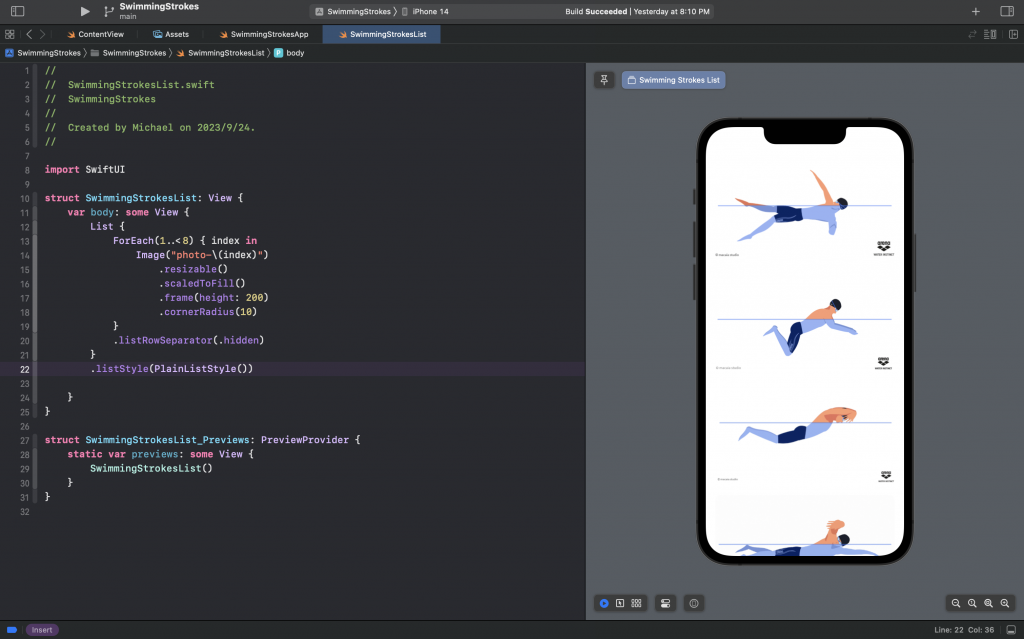Viewport: 1024px width, 639px height.
Task: Open SwimmingStrokesList file breadcrumb
Action: [x=221, y=53]
